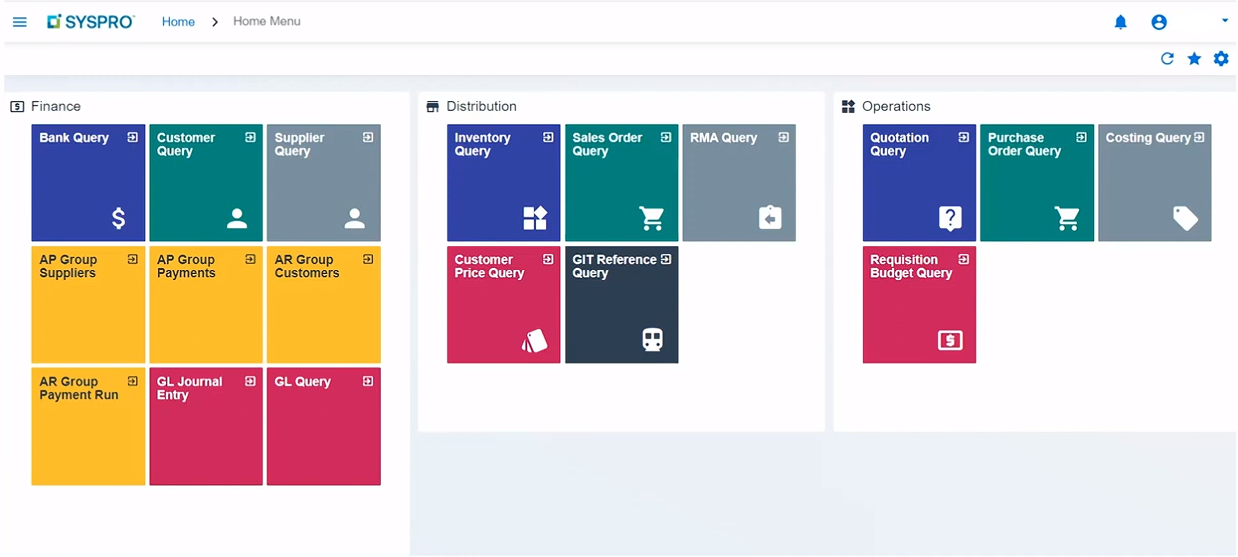
Task: Open the settings gear icon
Action: click(1221, 59)
